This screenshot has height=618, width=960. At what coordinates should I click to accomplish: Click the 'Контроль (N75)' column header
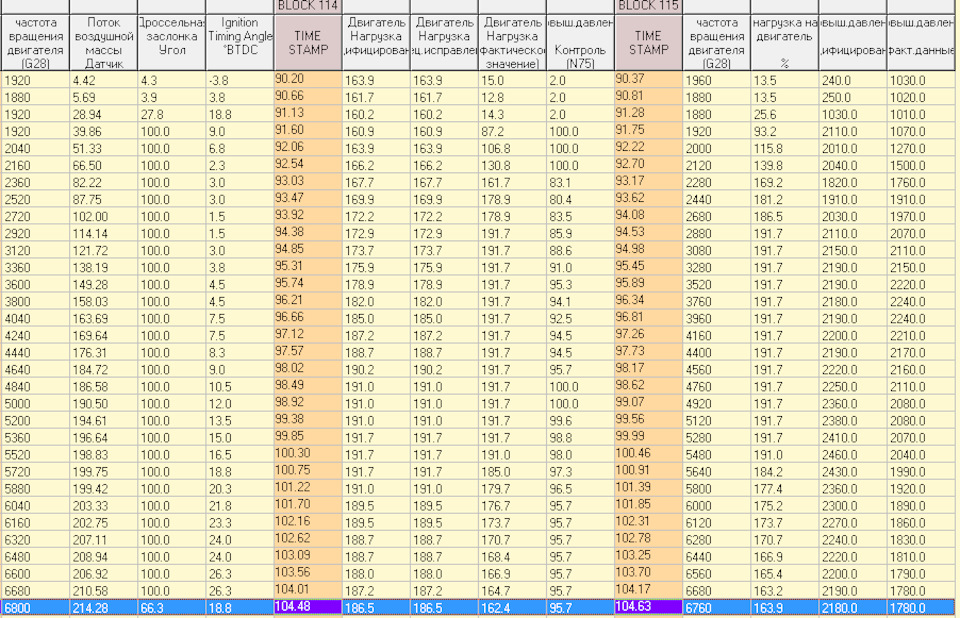coord(580,42)
